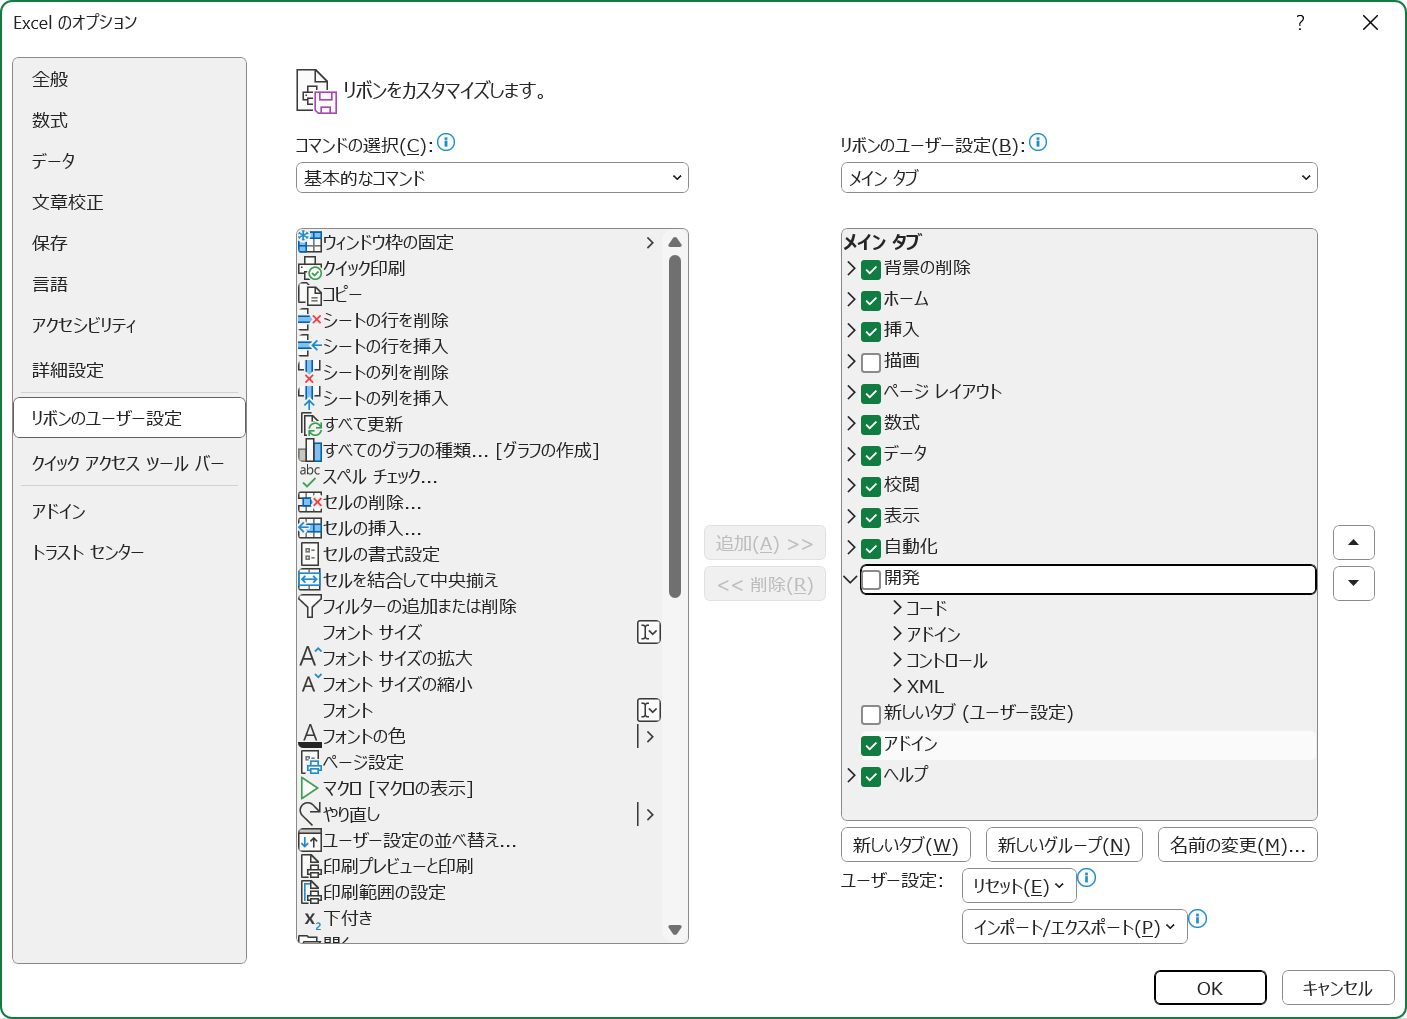Click the すべてのグラフの種類 chart icon

[x=310, y=450]
